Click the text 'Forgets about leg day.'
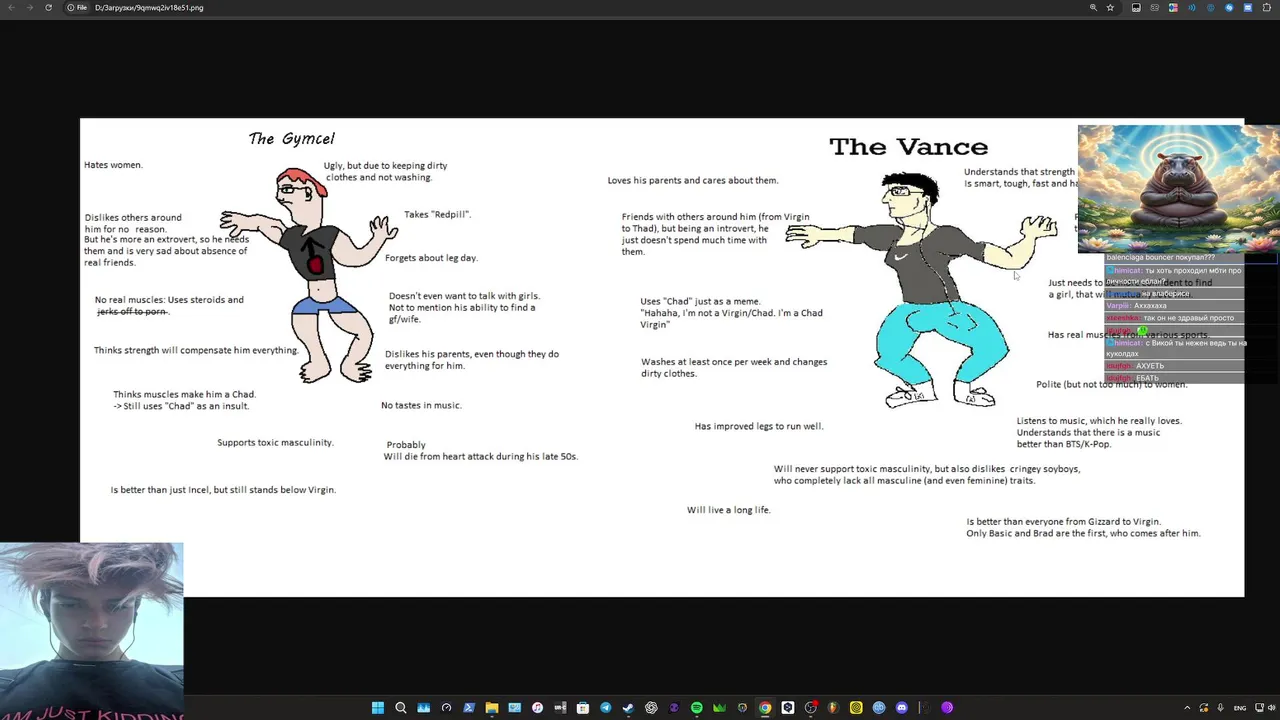The width and height of the screenshot is (1280, 720). click(431, 258)
